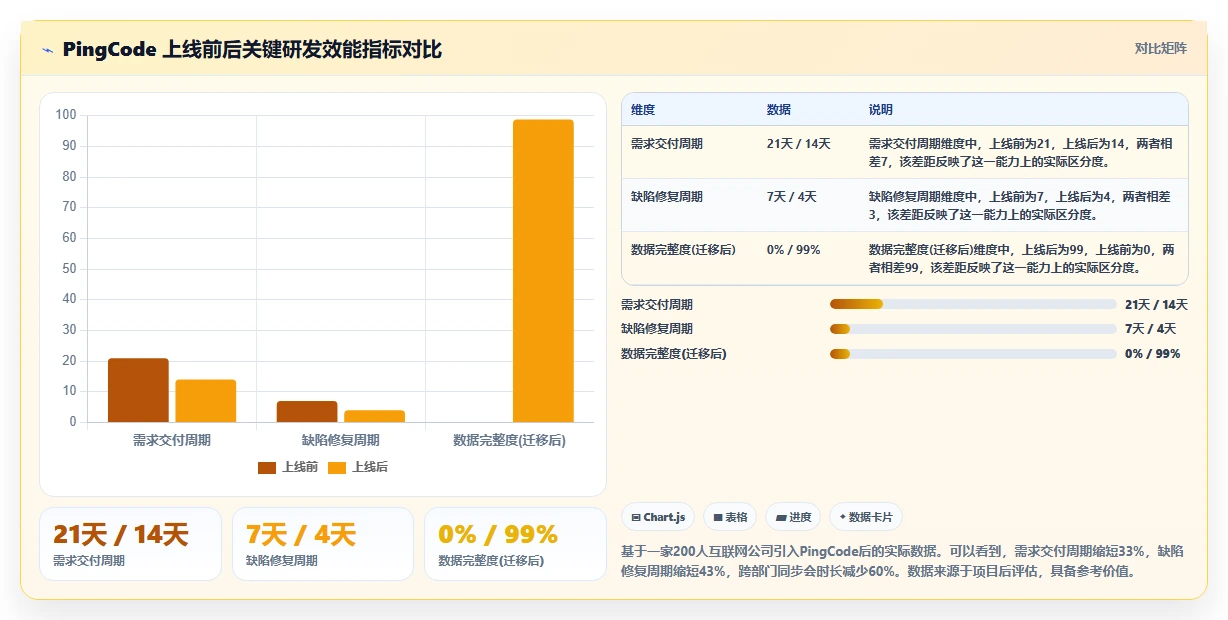Click the 表格 tag
Screen dimensions: 1228x620
click(x=730, y=517)
